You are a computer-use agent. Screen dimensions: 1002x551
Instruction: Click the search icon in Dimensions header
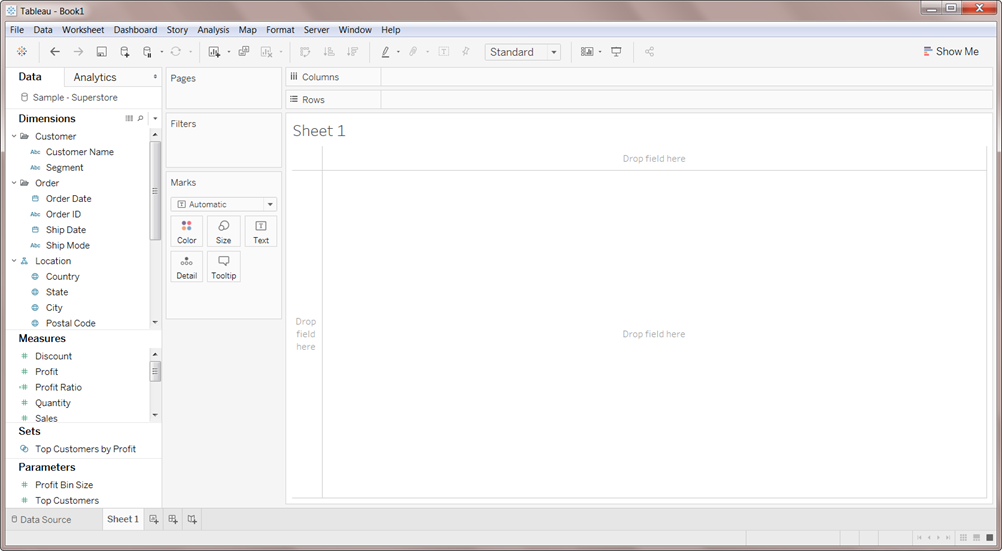pyautogui.click(x=140, y=118)
